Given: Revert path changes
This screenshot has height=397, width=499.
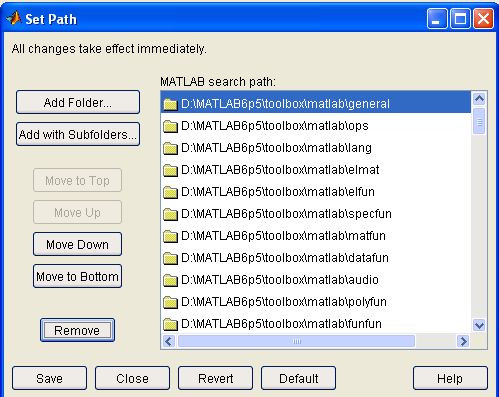Looking at the screenshot, I should pyautogui.click(x=215, y=378).
